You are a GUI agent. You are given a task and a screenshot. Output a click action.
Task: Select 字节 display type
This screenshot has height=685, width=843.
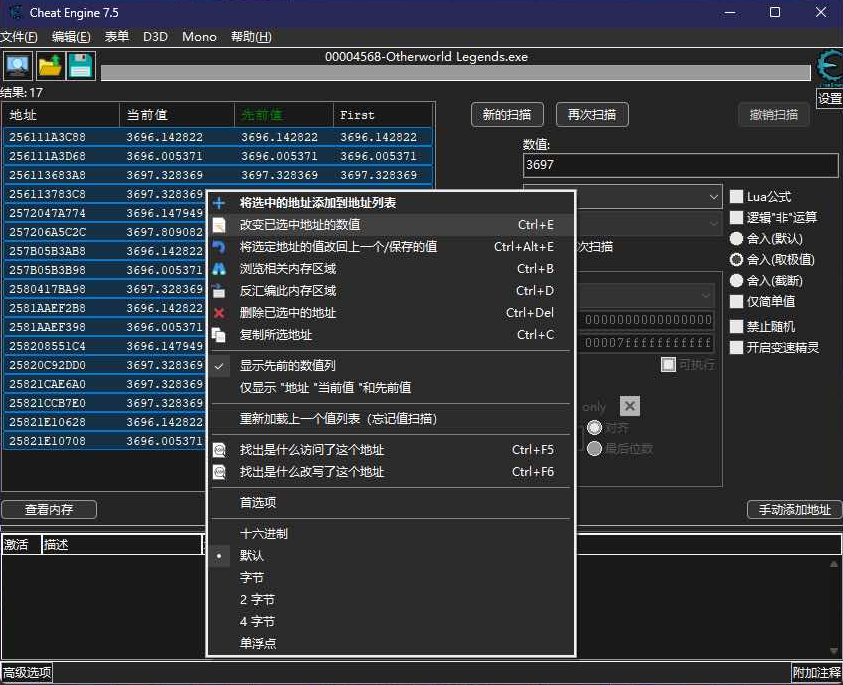pos(391,578)
